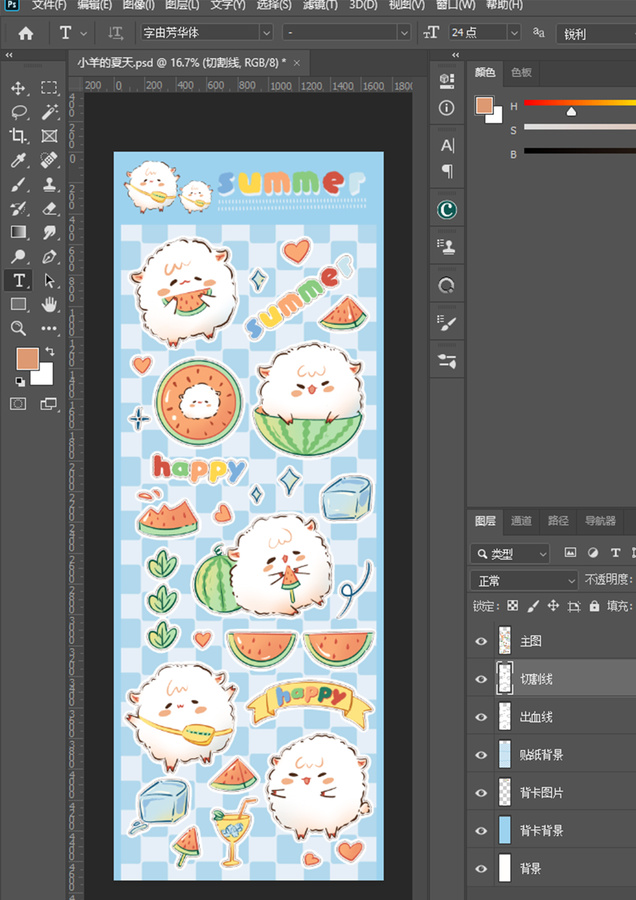The image size is (636, 900).
Task: Select the Frame tool
Action: (x=49, y=135)
